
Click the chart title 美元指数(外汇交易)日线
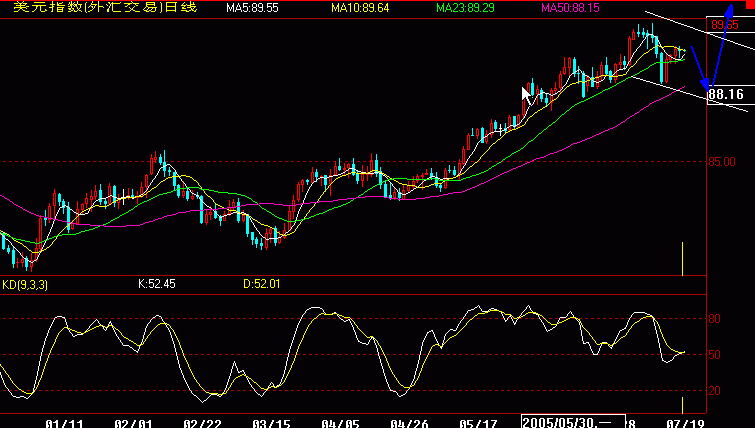pyautogui.click(x=105, y=7)
